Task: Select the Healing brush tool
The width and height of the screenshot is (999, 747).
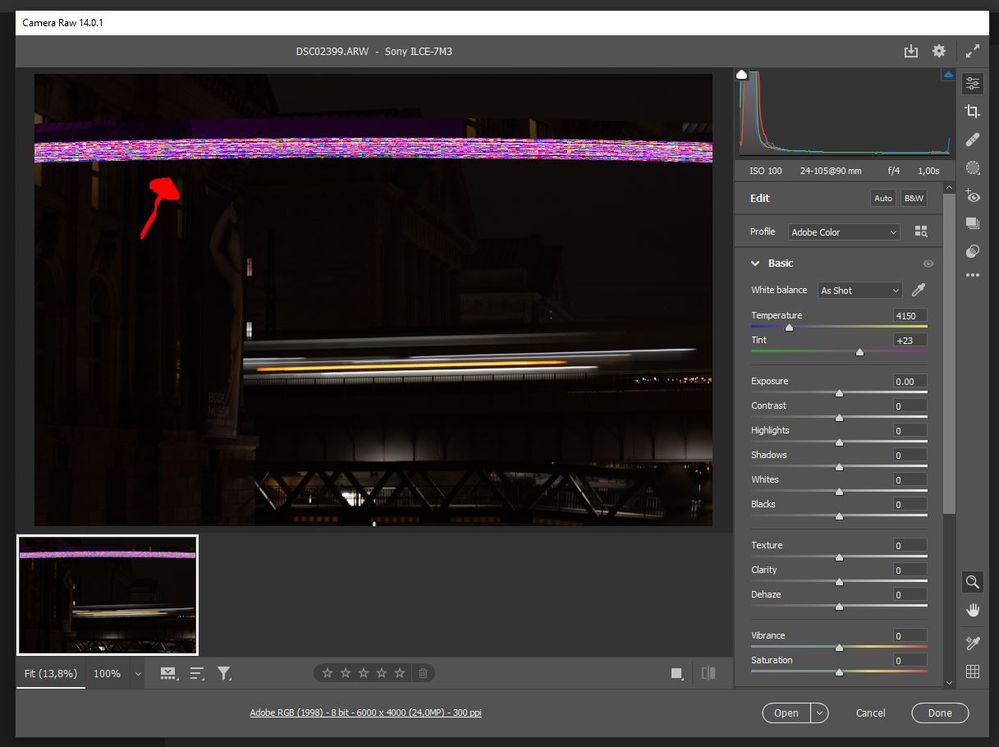Action: coord(972,140)
